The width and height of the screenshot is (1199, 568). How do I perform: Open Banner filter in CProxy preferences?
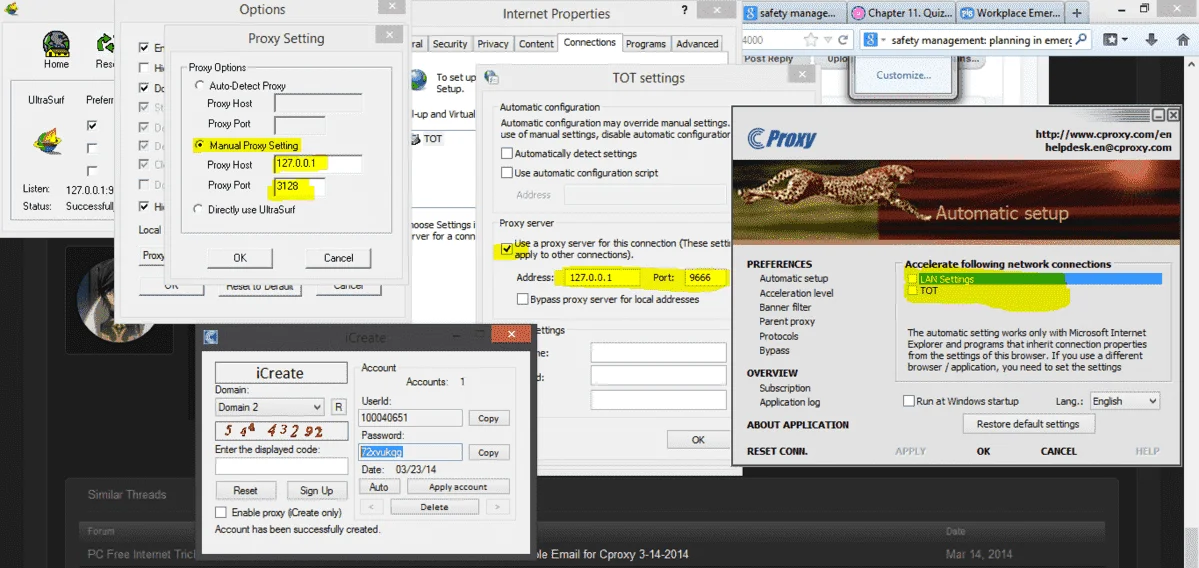785,307
